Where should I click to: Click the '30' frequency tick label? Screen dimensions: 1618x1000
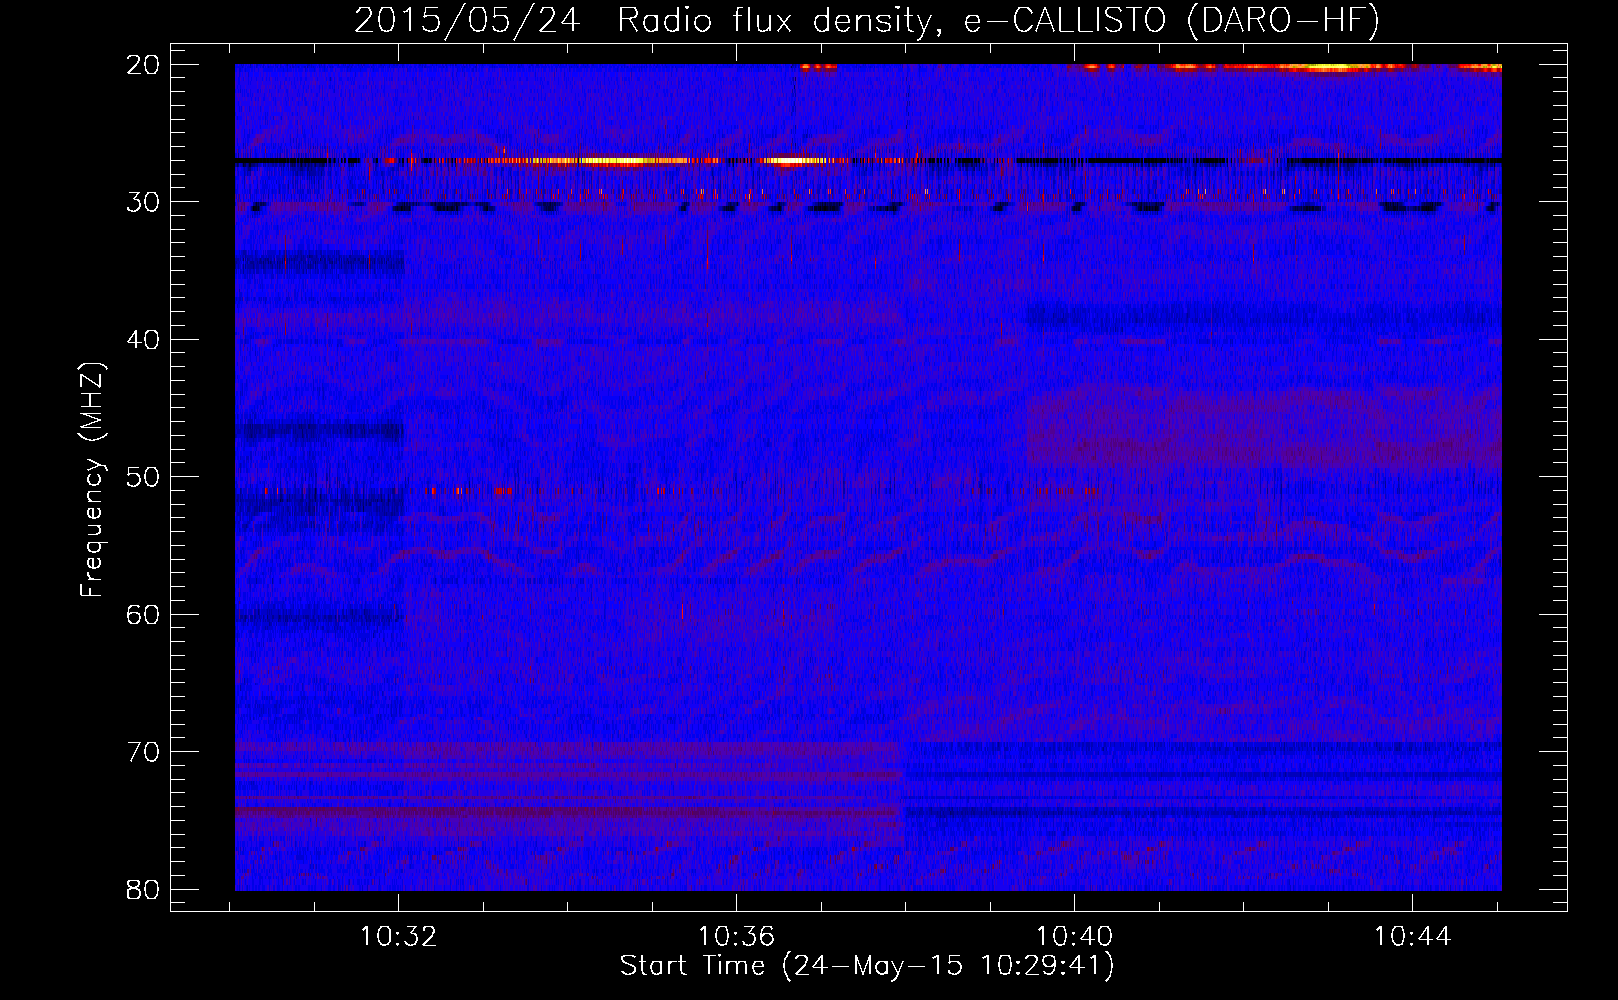pyautogui.click(x=144, y=202)
